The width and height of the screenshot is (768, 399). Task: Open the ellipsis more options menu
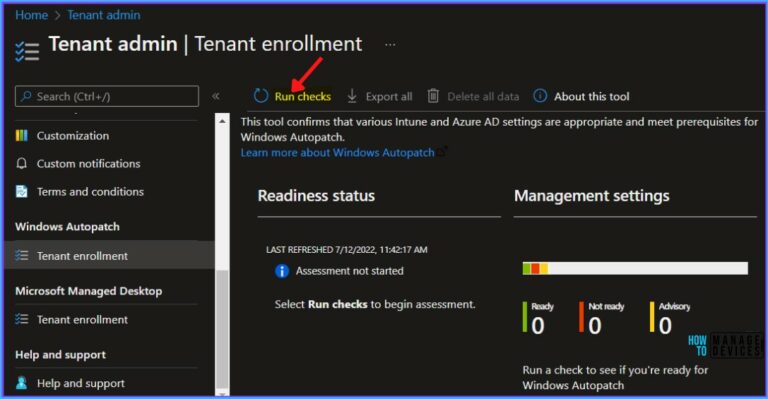click(390, 45)
